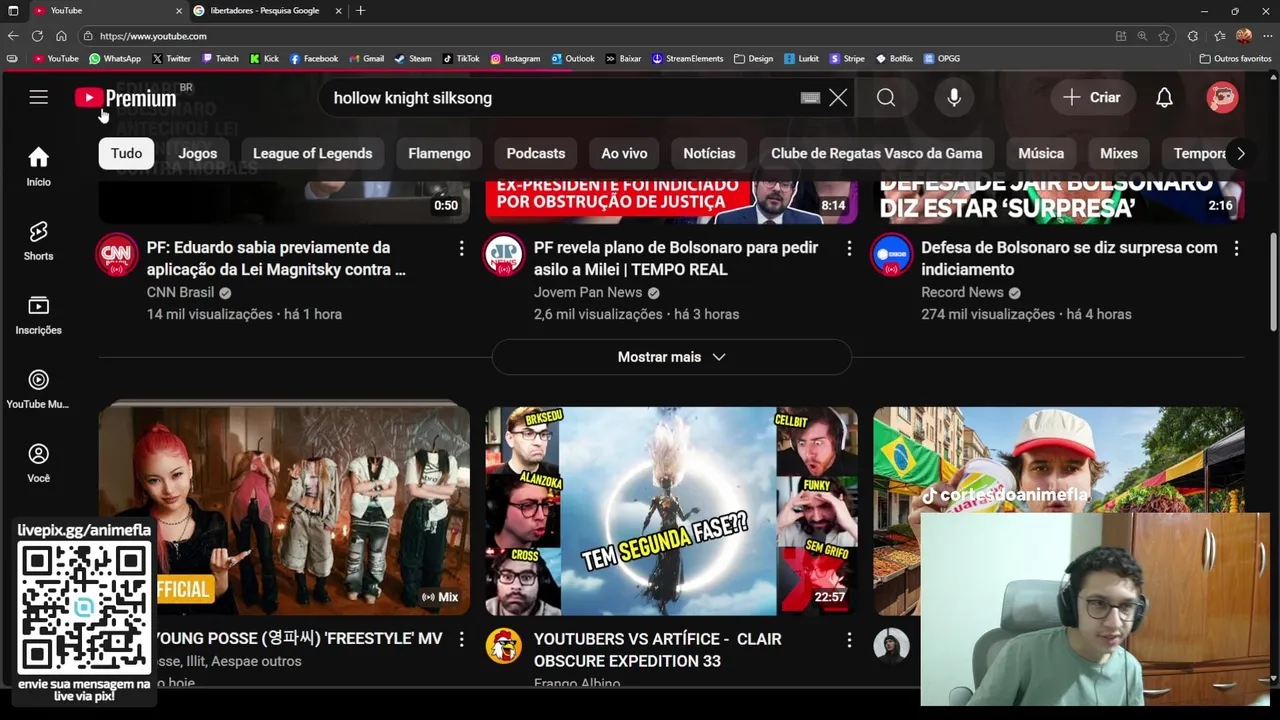
Task: Open the account avatar menu
Action: click(x=1222, y=97)
